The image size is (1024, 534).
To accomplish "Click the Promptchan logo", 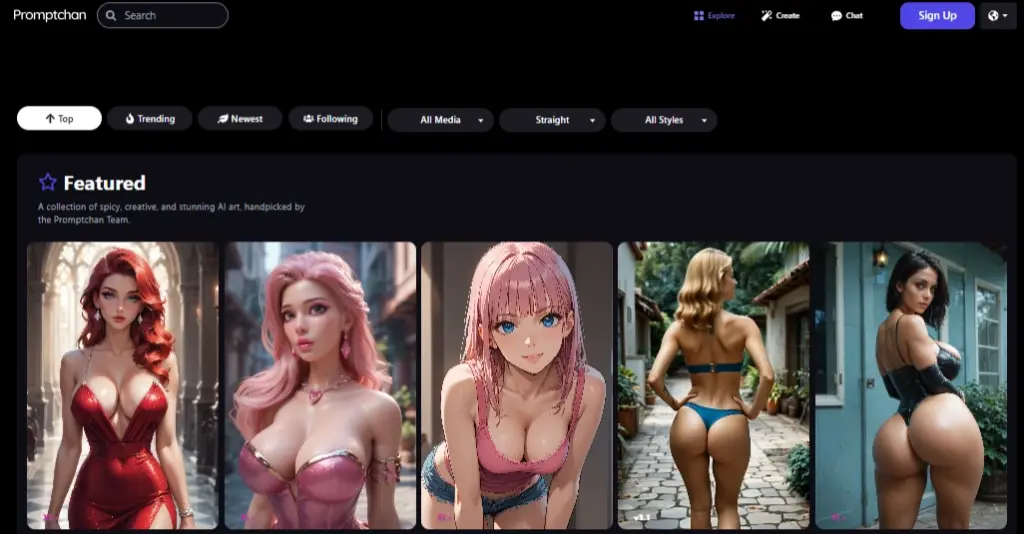I will tap(50, 15).
